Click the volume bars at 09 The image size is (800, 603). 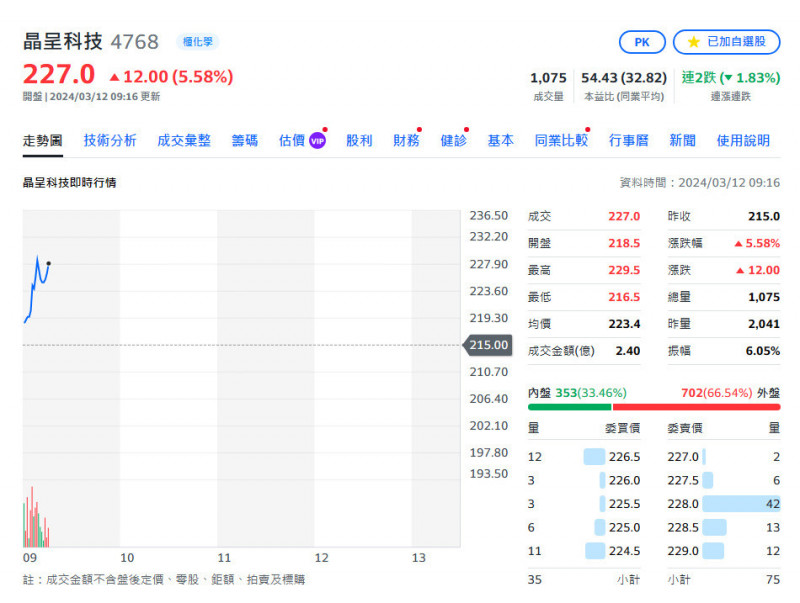click(x=36, y=518)
